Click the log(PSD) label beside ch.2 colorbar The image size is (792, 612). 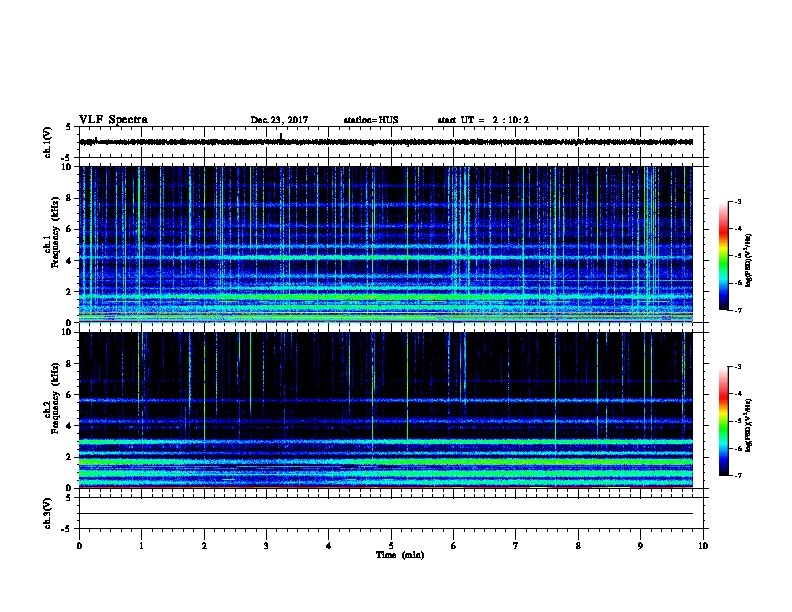tap(749, 425)
